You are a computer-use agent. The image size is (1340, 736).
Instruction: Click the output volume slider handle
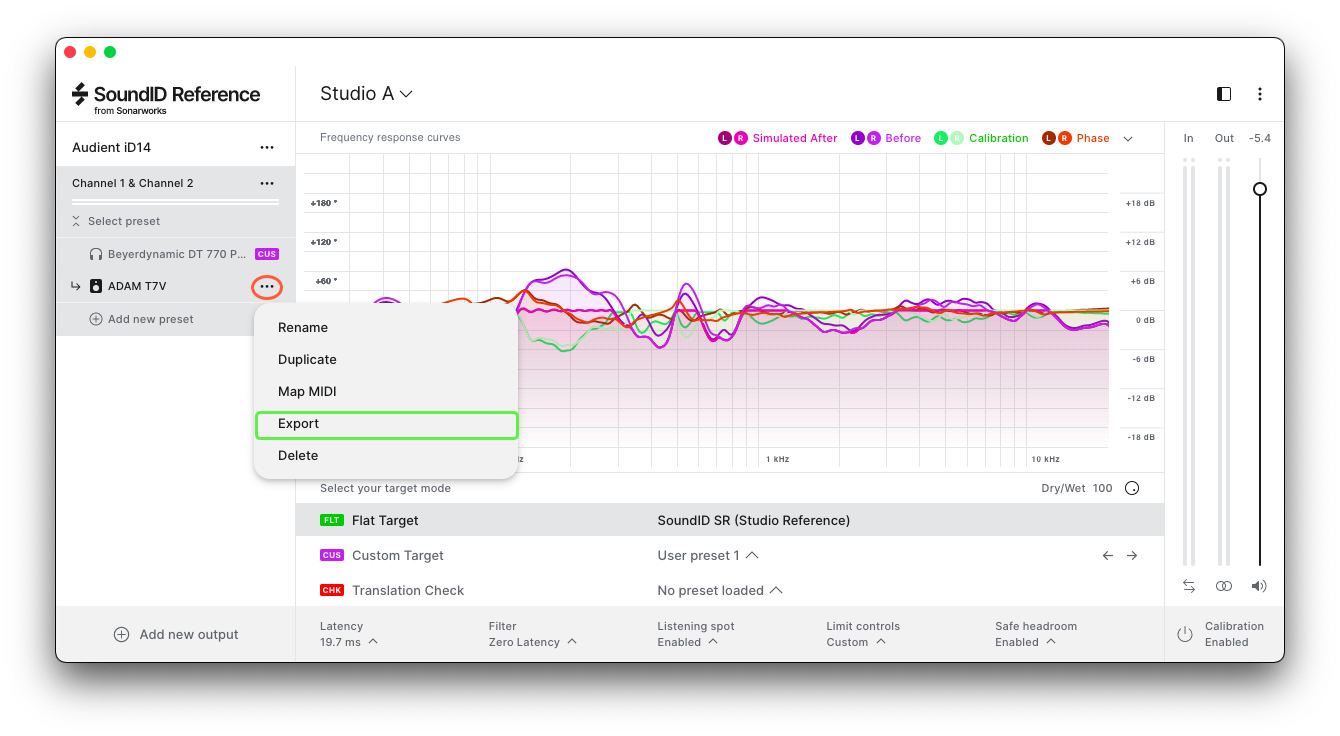1260,189
